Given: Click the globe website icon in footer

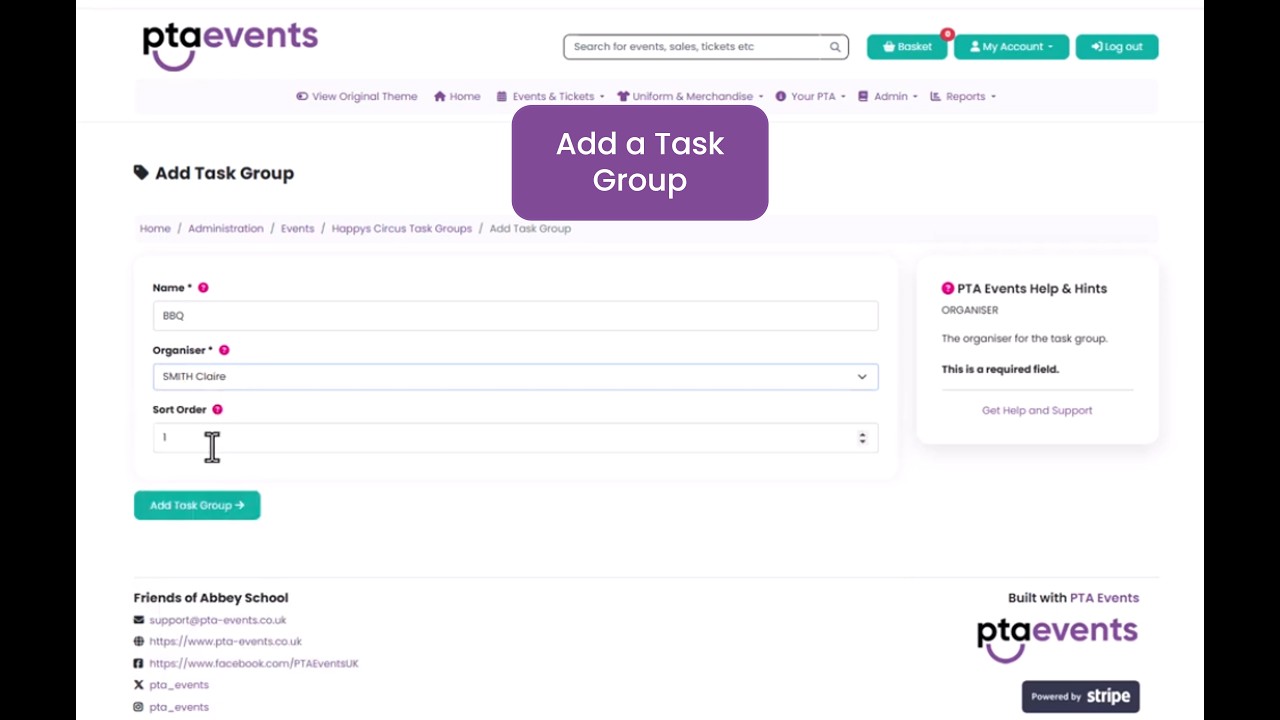Looking at the screenshot, I should coord(139,642).
